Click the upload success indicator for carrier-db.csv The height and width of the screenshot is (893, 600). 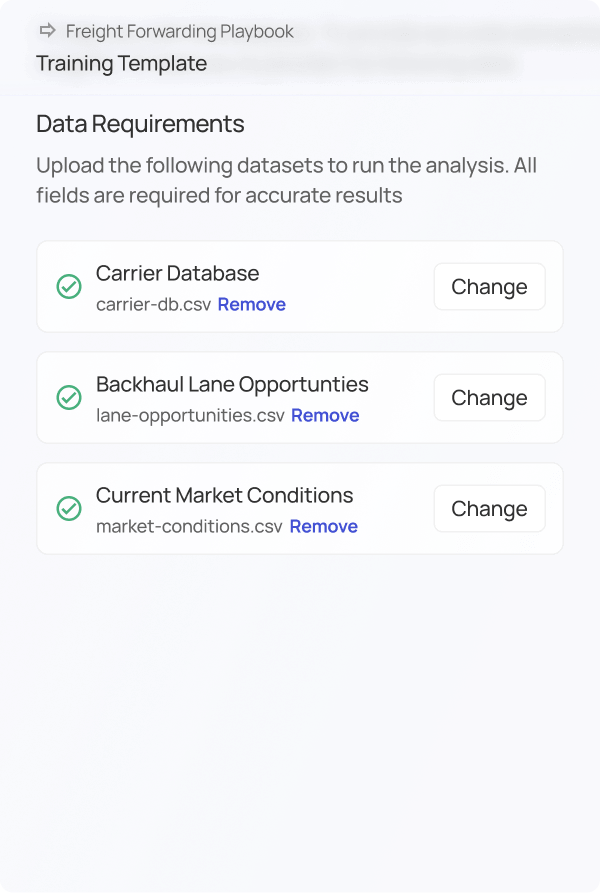tap(67, 286)
